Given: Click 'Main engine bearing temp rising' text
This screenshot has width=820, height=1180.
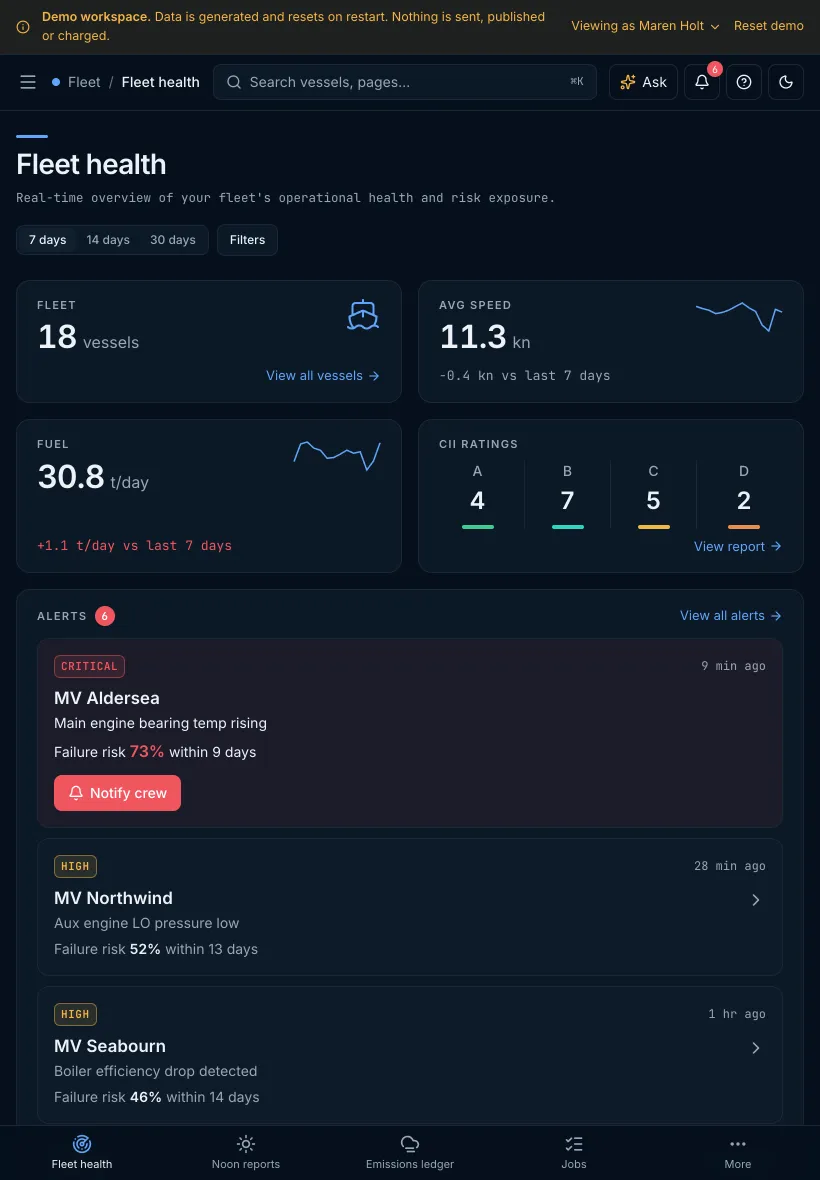Looking at the screenshot, I should tap(160, 723).
